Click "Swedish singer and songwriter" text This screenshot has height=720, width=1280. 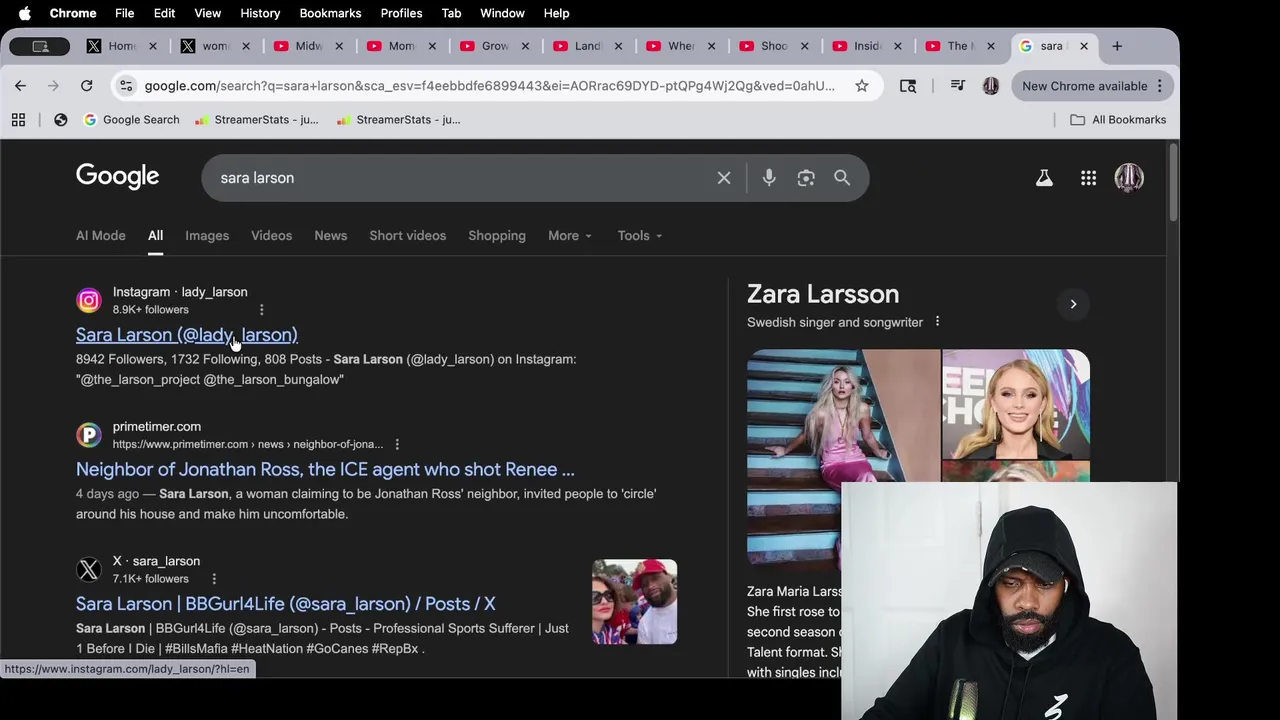coord(835,322)
